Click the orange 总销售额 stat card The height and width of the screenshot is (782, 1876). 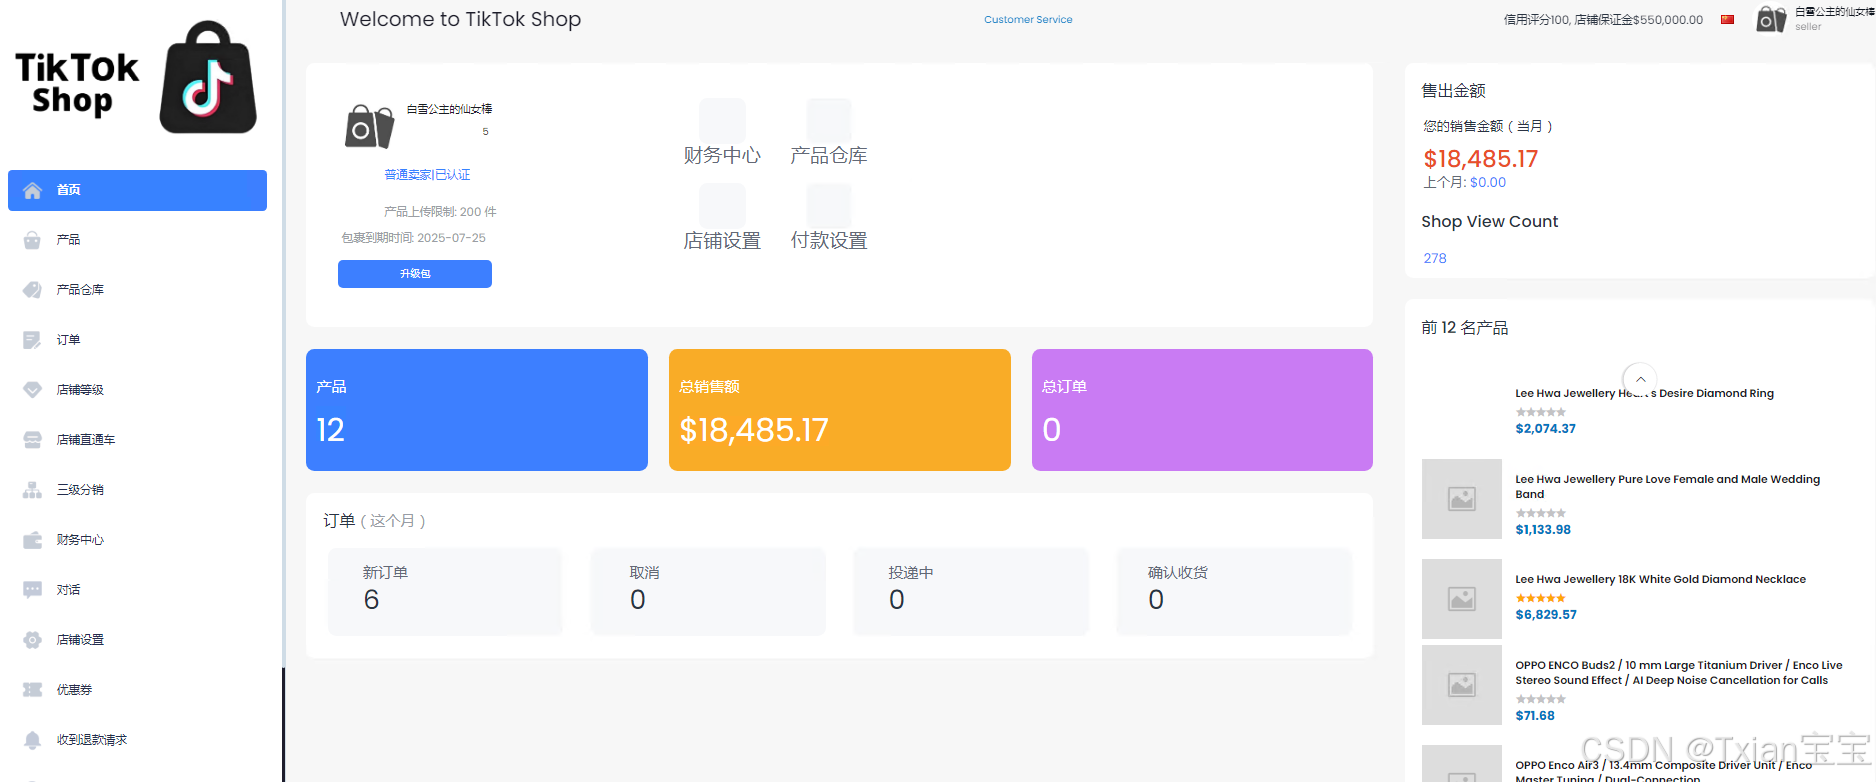pyautogui.click(x=840, y=410)
